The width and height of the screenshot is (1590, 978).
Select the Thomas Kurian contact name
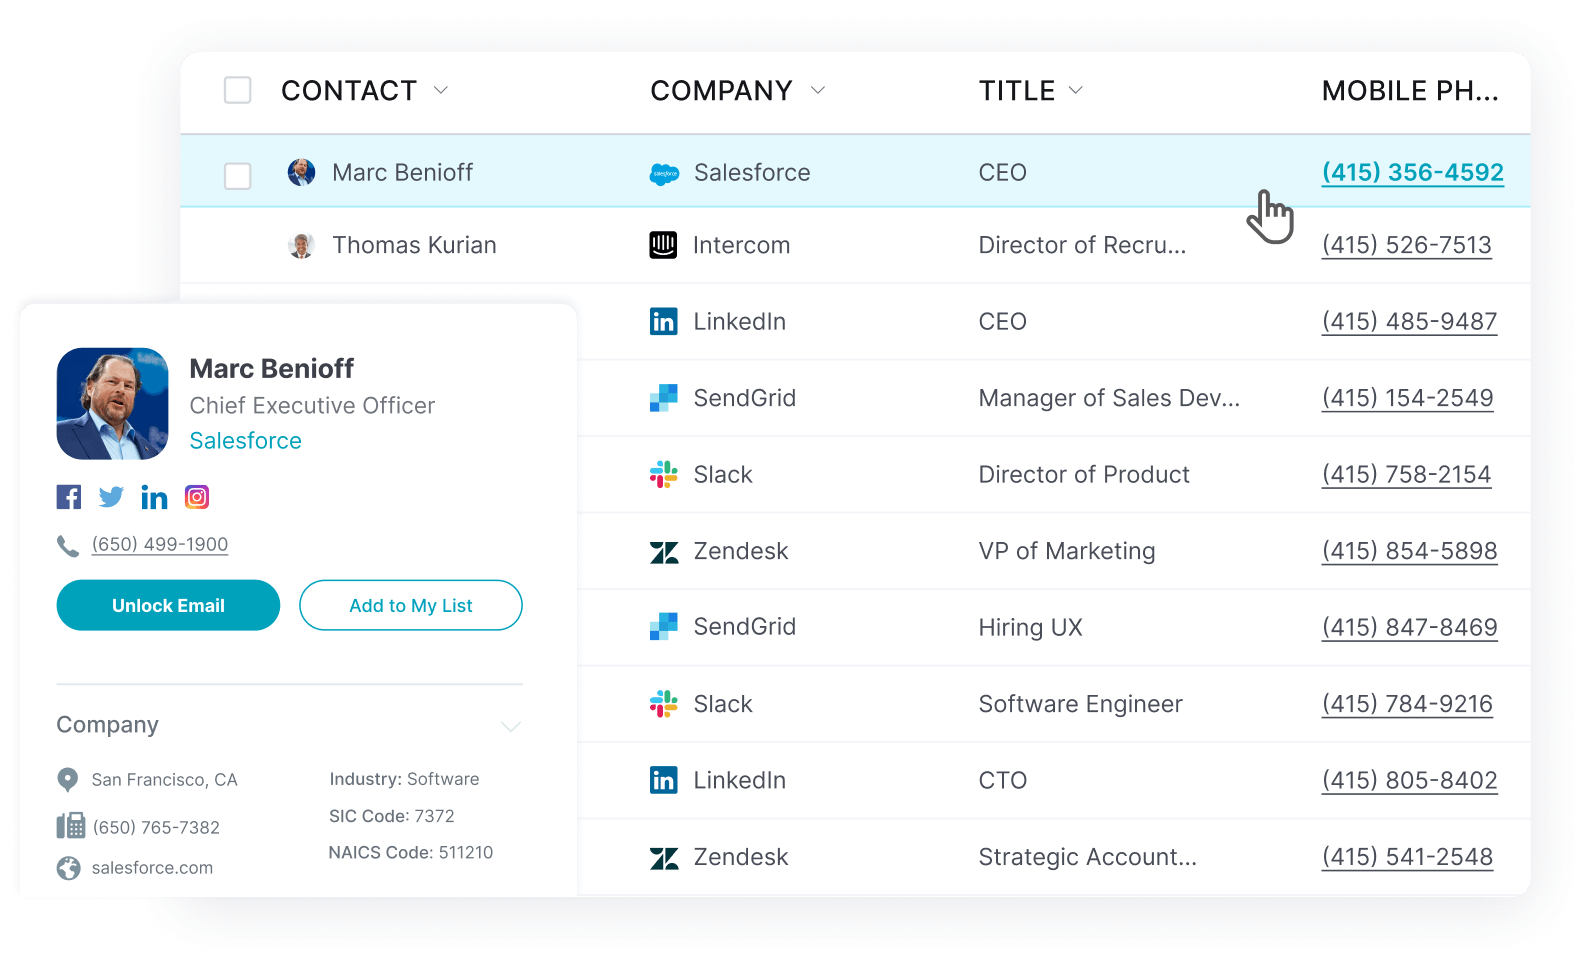(414, 245)
